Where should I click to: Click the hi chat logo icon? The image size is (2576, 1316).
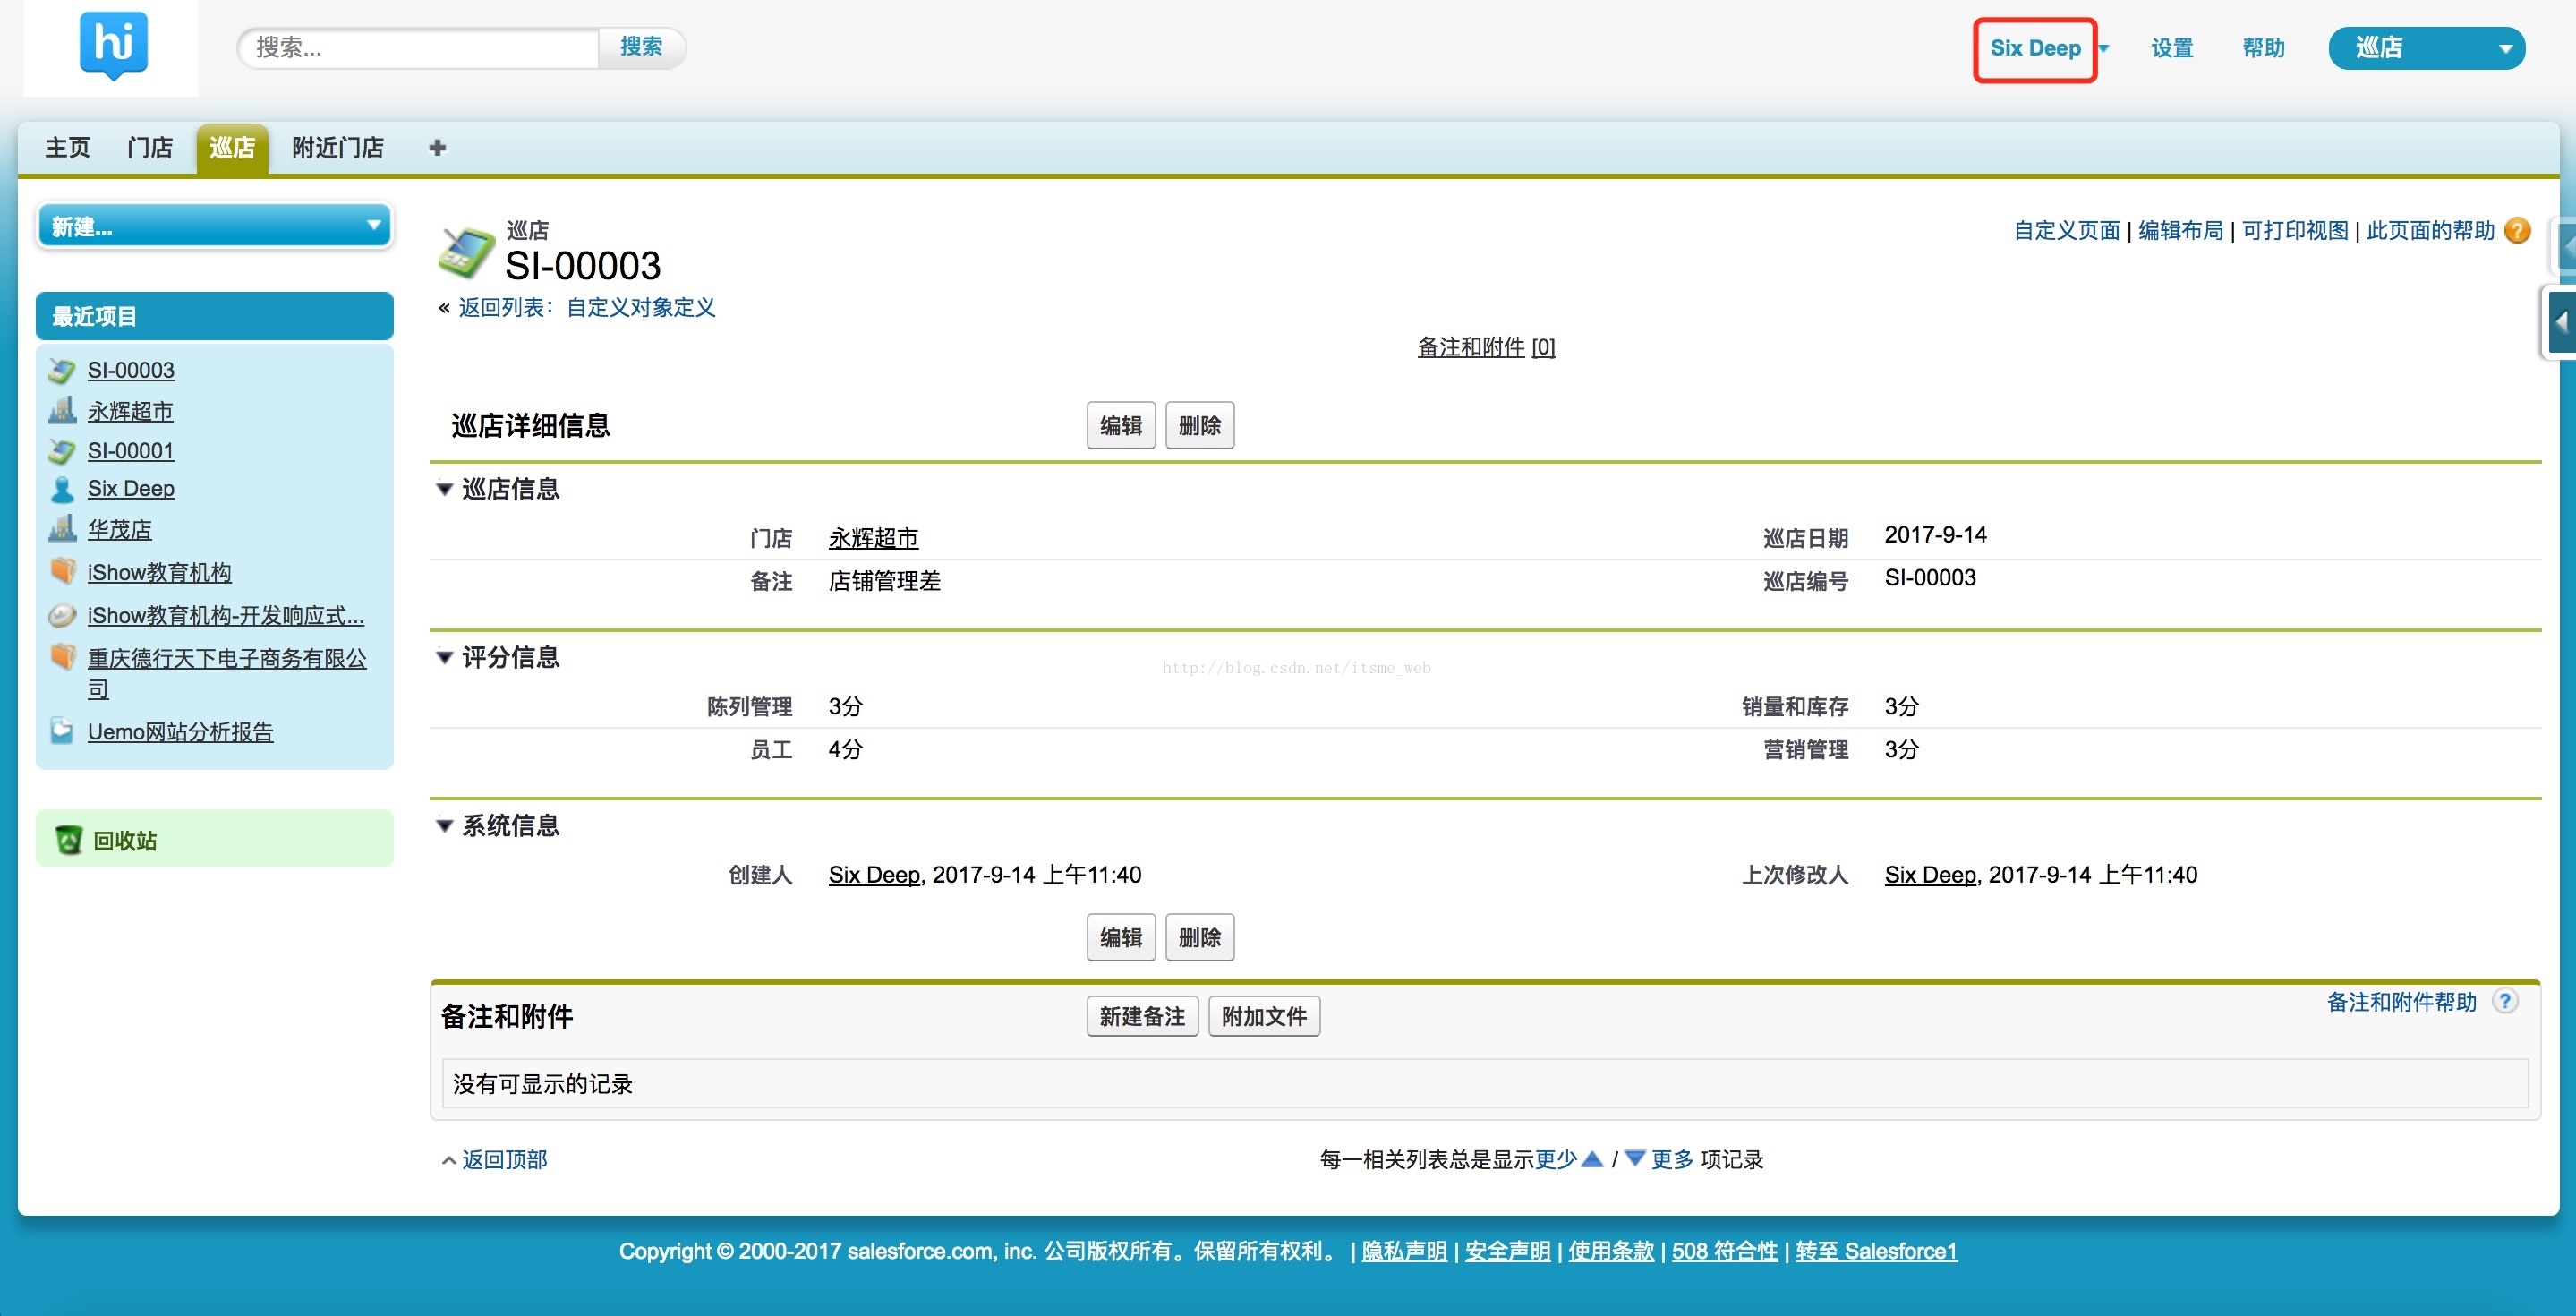(x=113, y=46)
